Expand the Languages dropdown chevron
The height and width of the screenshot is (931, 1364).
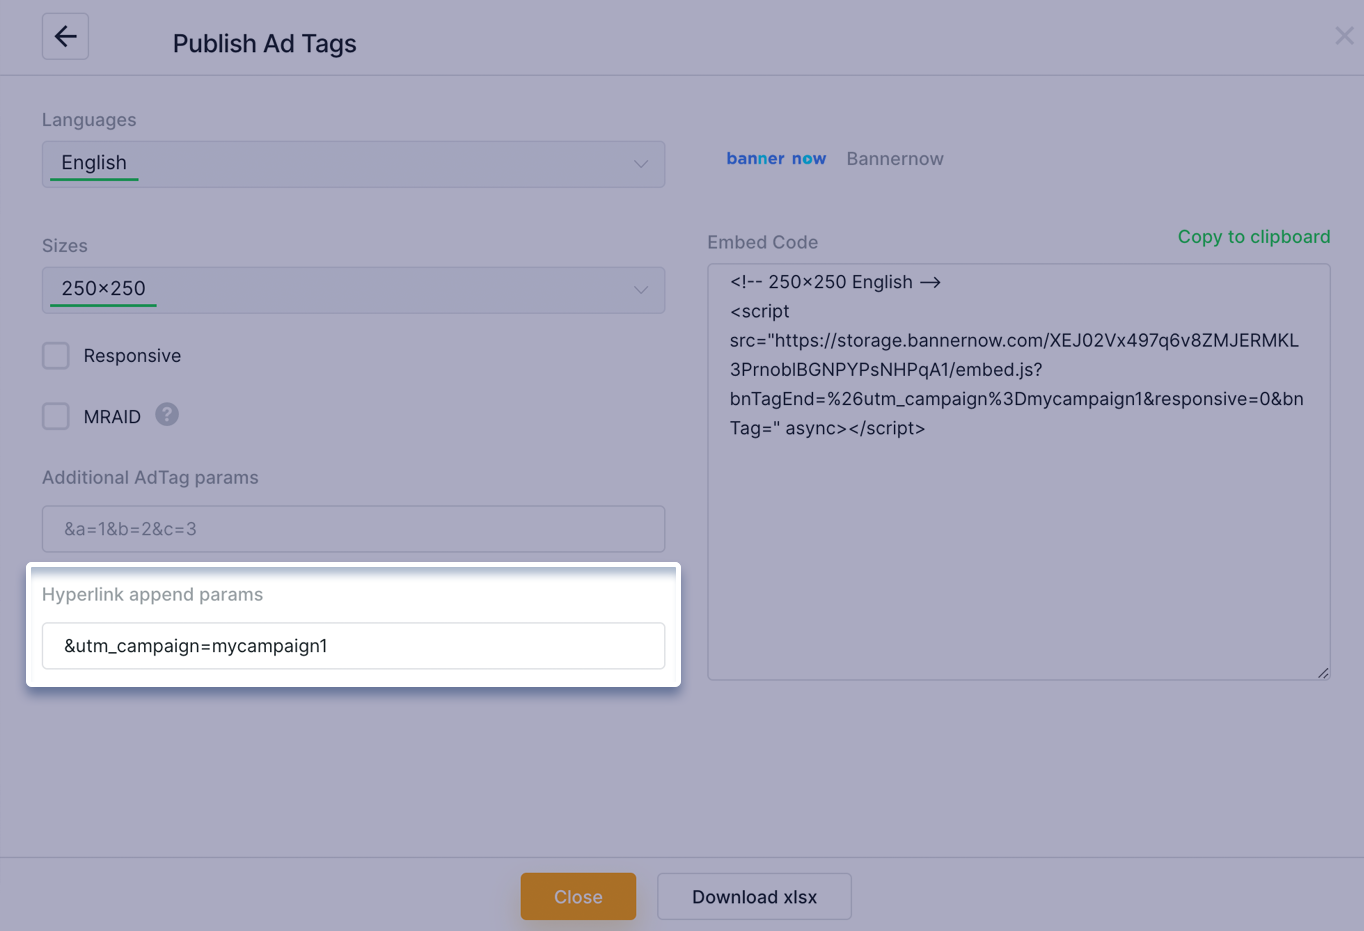coord(641,164)
